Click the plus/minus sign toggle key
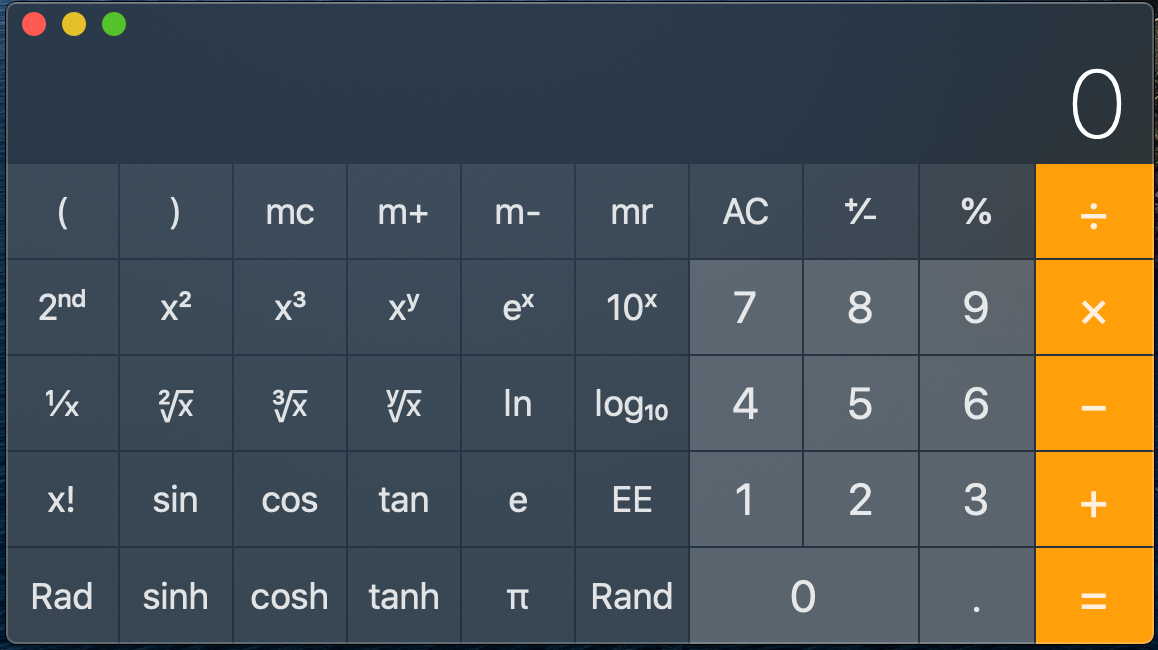The image size is (1158, 650). coord(860,212)
